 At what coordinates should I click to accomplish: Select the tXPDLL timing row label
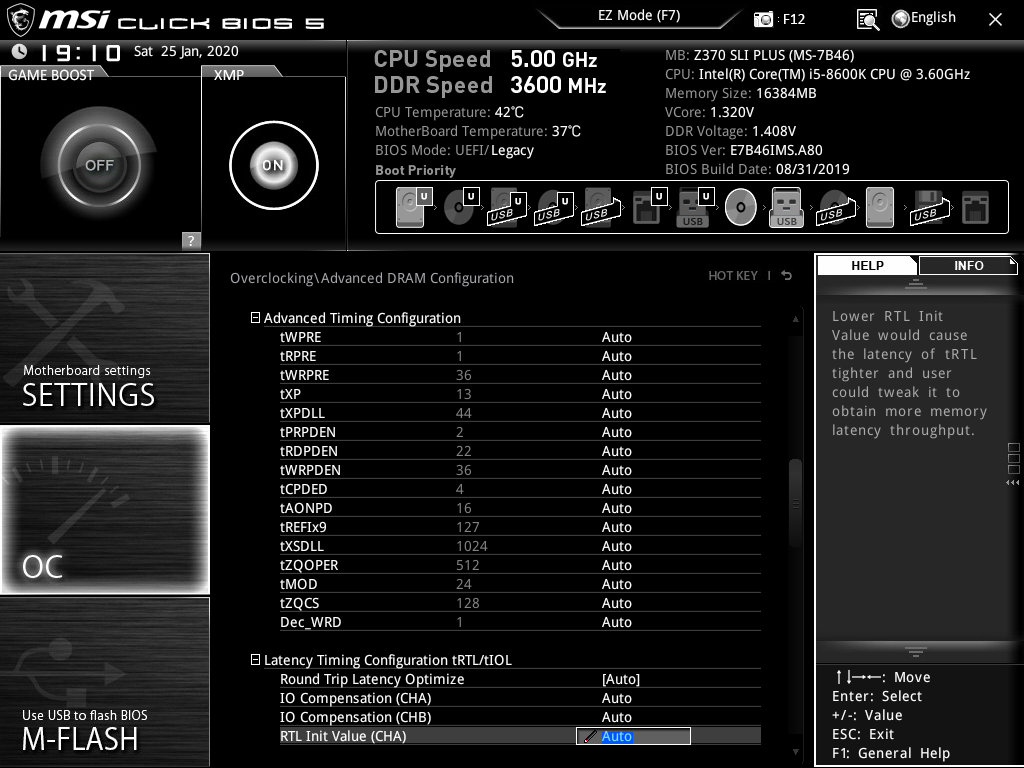(302, 413)
